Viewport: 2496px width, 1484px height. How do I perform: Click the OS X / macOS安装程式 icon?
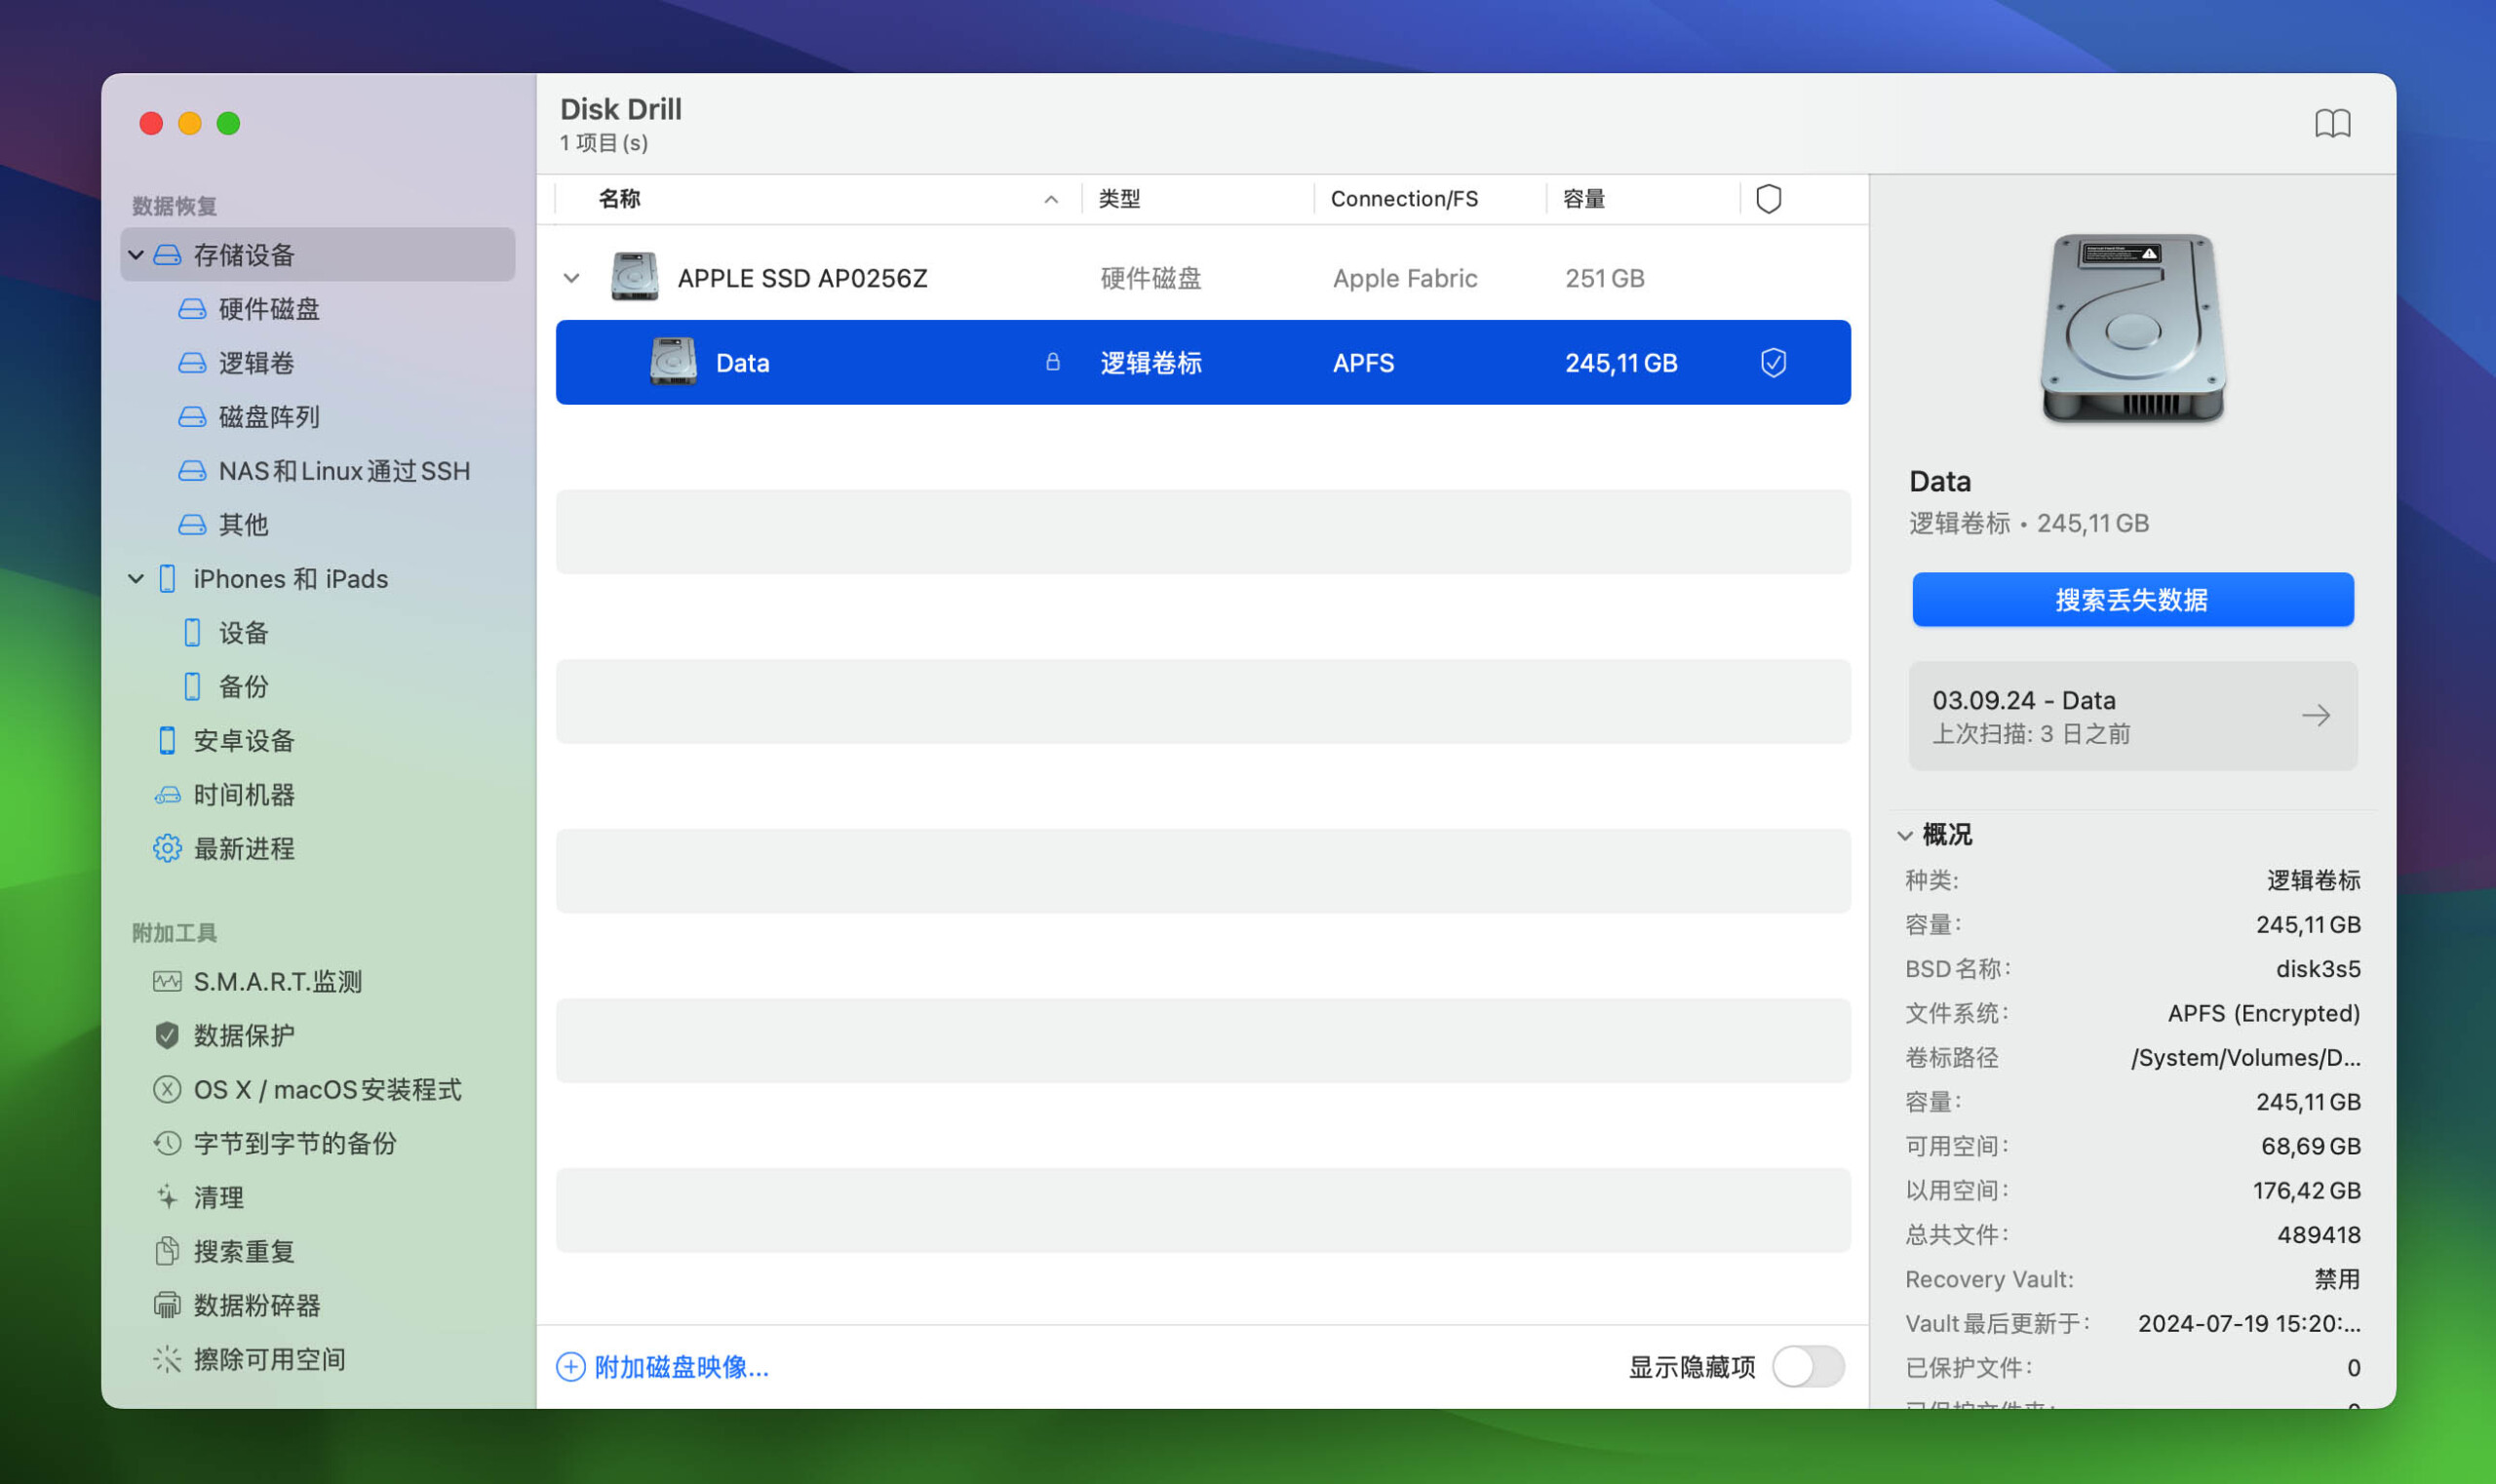(167, 1090)
